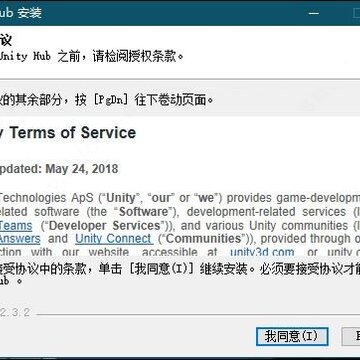The image size is (360, 360).
Task: Click the 我同意(I) agree button
Action: pyautogui.click(x=292, y=336)
